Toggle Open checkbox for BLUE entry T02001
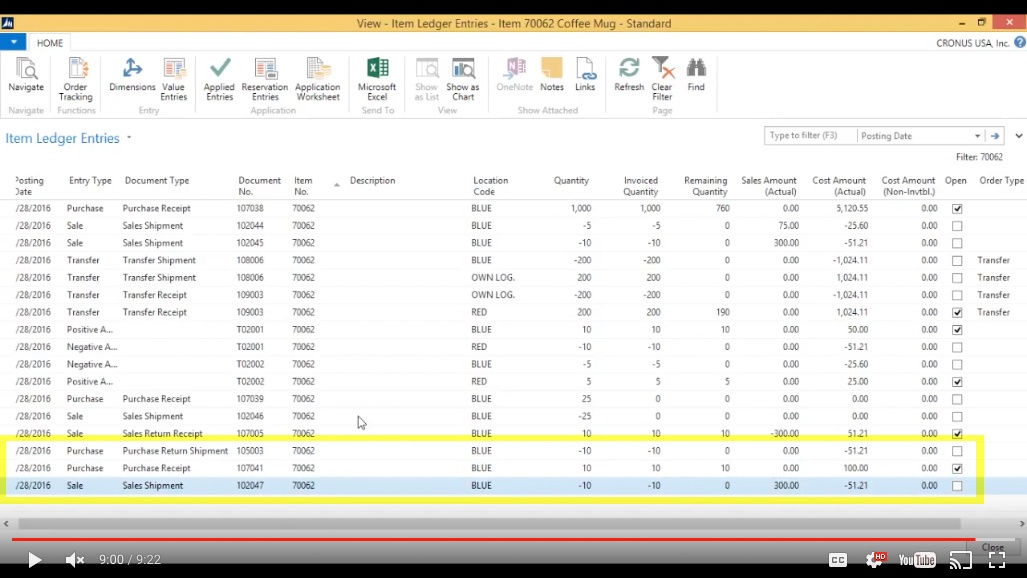This screenshot has width=1027, height=578. 957,330
